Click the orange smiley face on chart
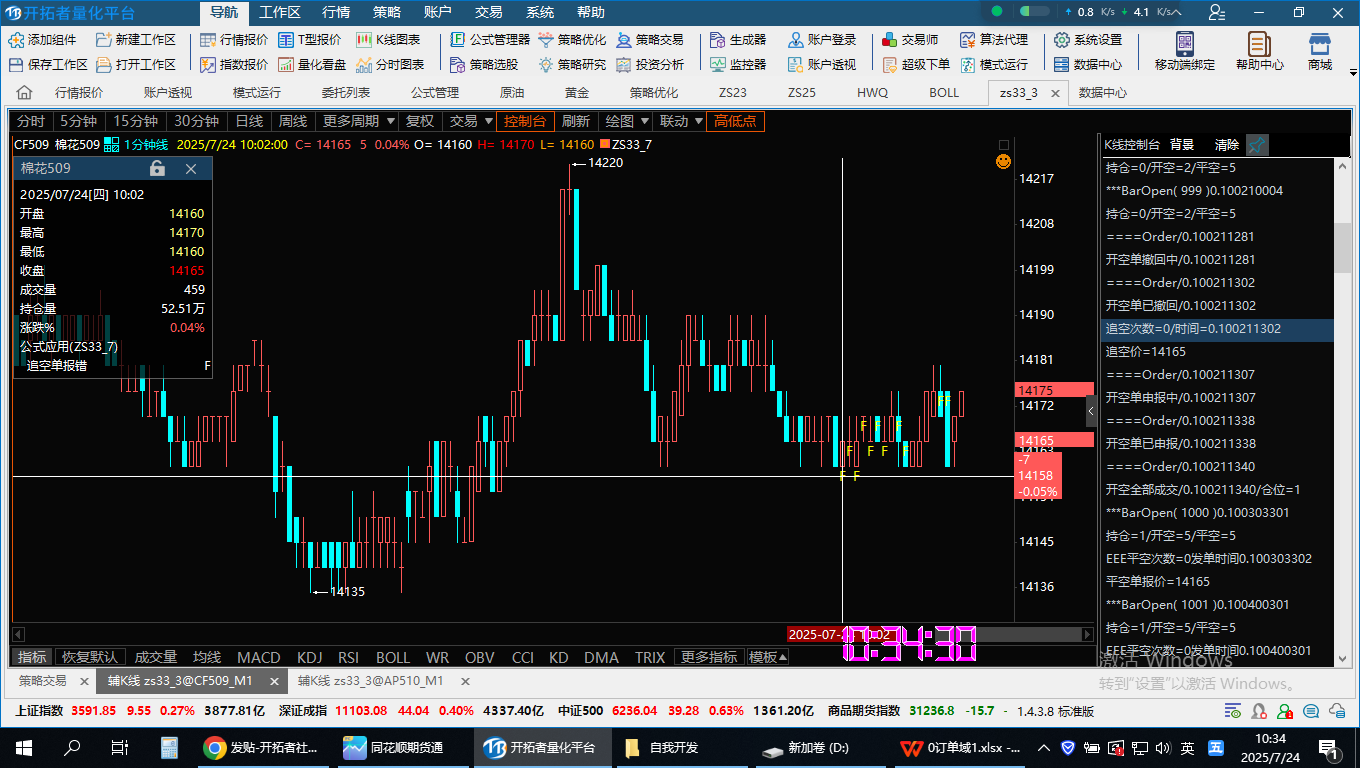Screen dimensions: 1360x768 (x=1004, y=161)
